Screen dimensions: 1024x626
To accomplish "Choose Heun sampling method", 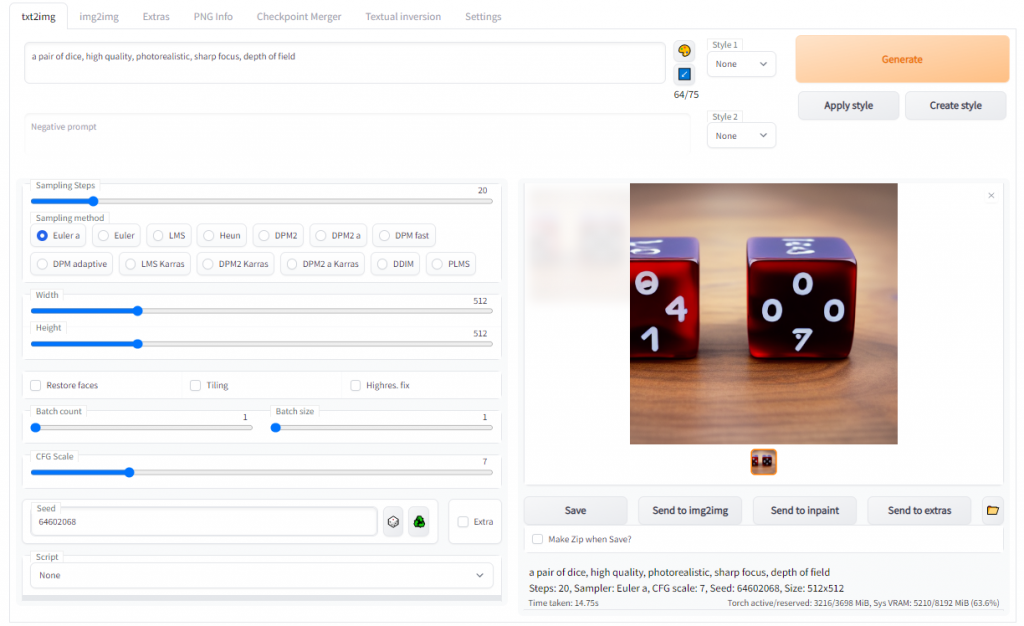I will click(221, 236).
